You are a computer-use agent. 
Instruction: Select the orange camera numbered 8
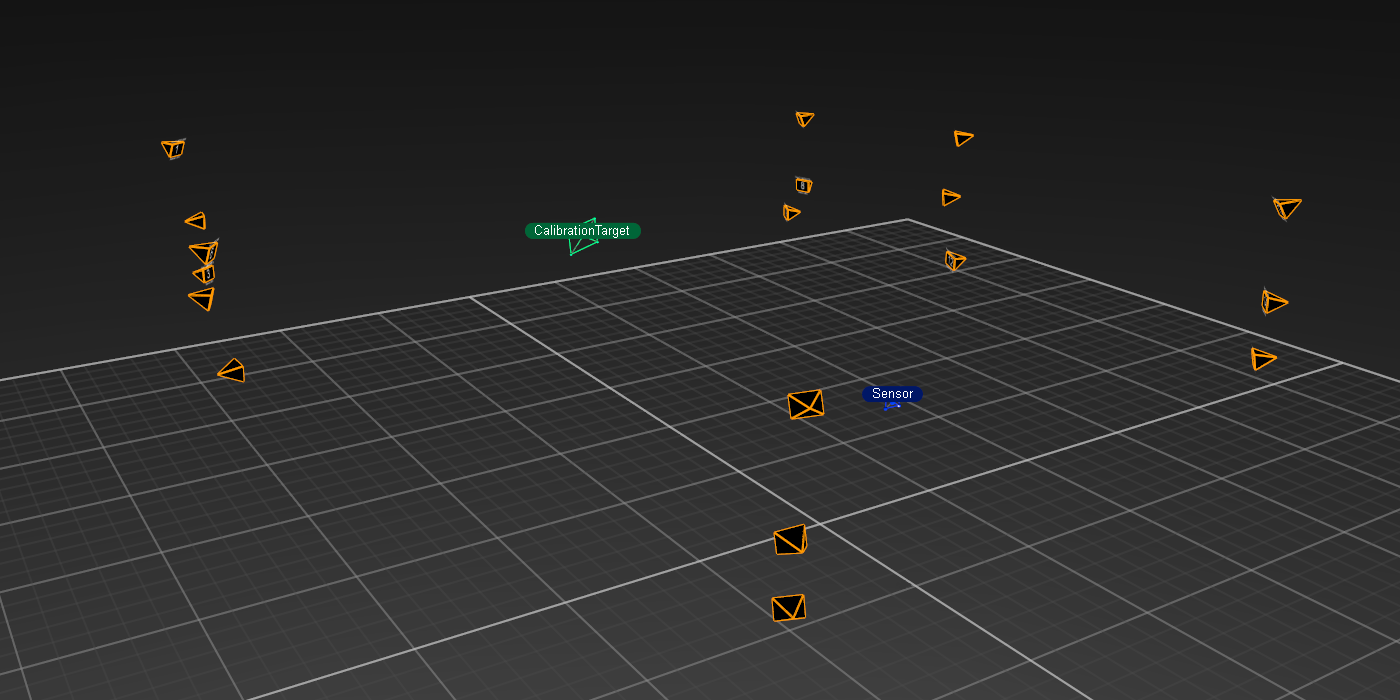(803, 185)
